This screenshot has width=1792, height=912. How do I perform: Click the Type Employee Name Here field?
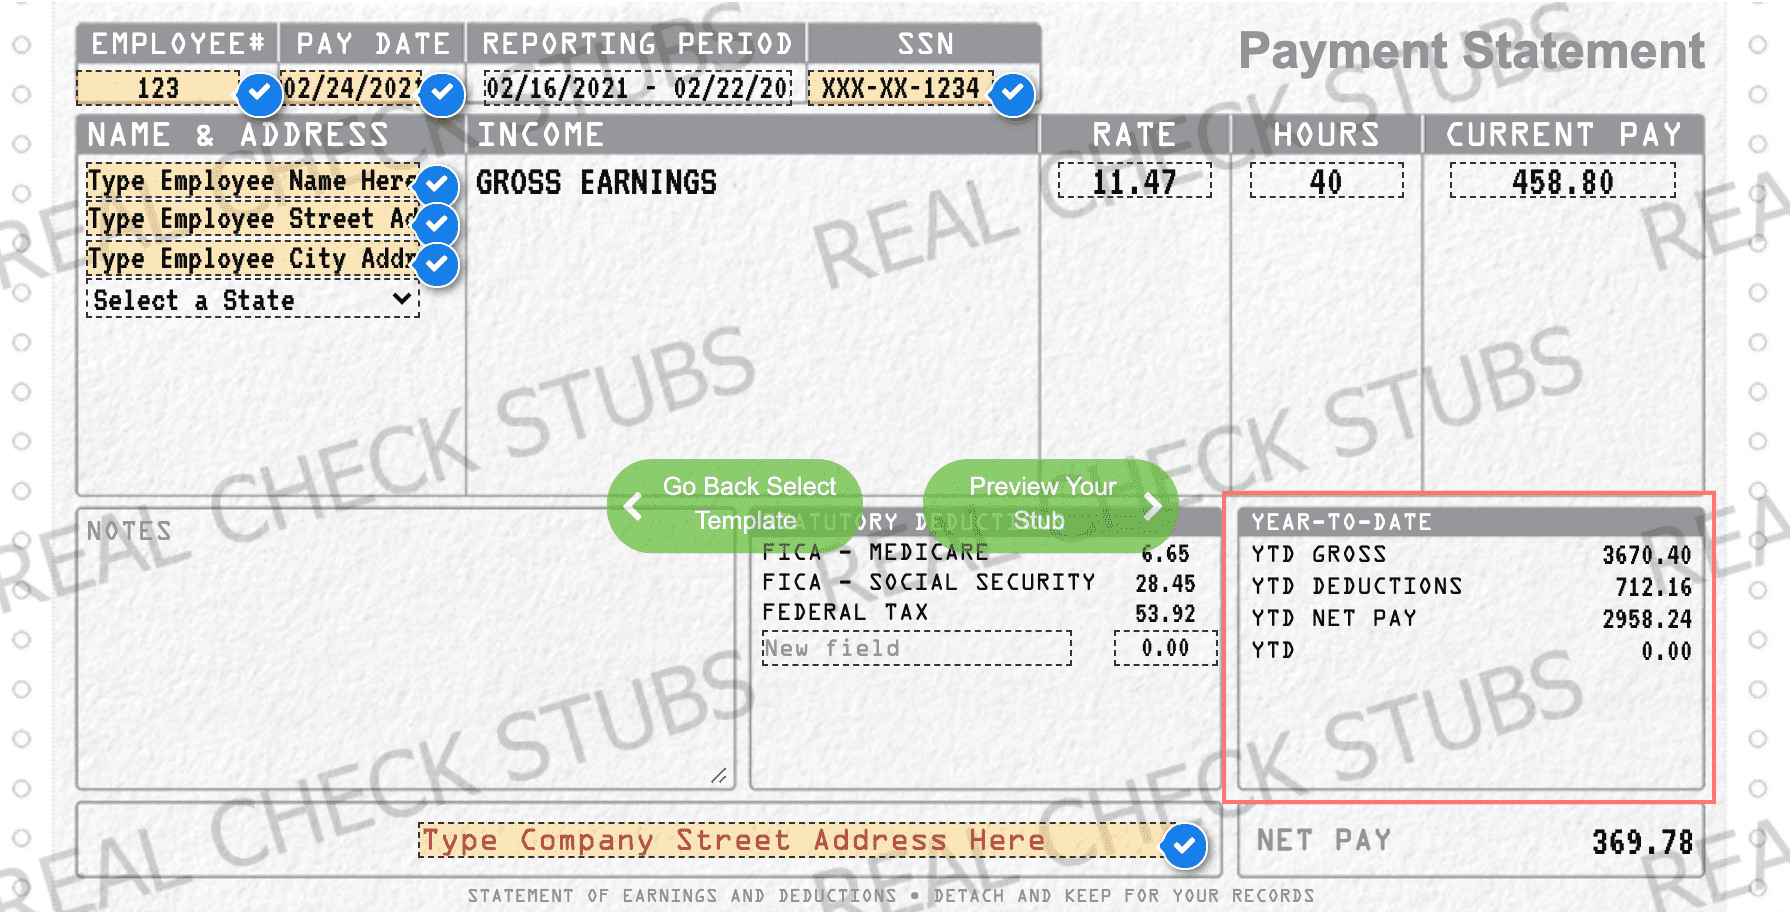coord(252,180)
